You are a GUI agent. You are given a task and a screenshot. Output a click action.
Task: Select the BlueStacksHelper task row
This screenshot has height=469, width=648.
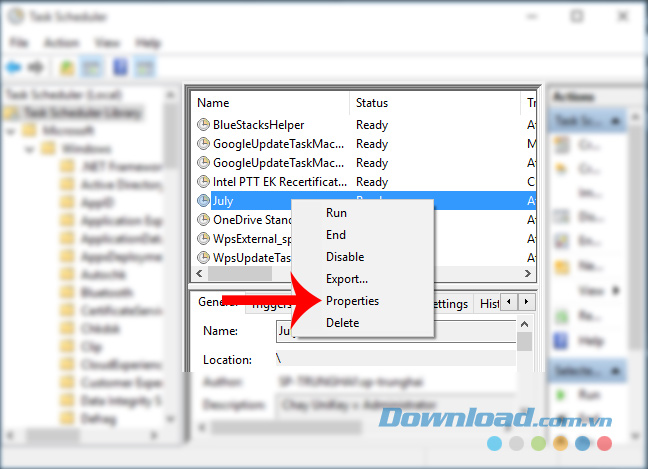click(x=365, y=124)
